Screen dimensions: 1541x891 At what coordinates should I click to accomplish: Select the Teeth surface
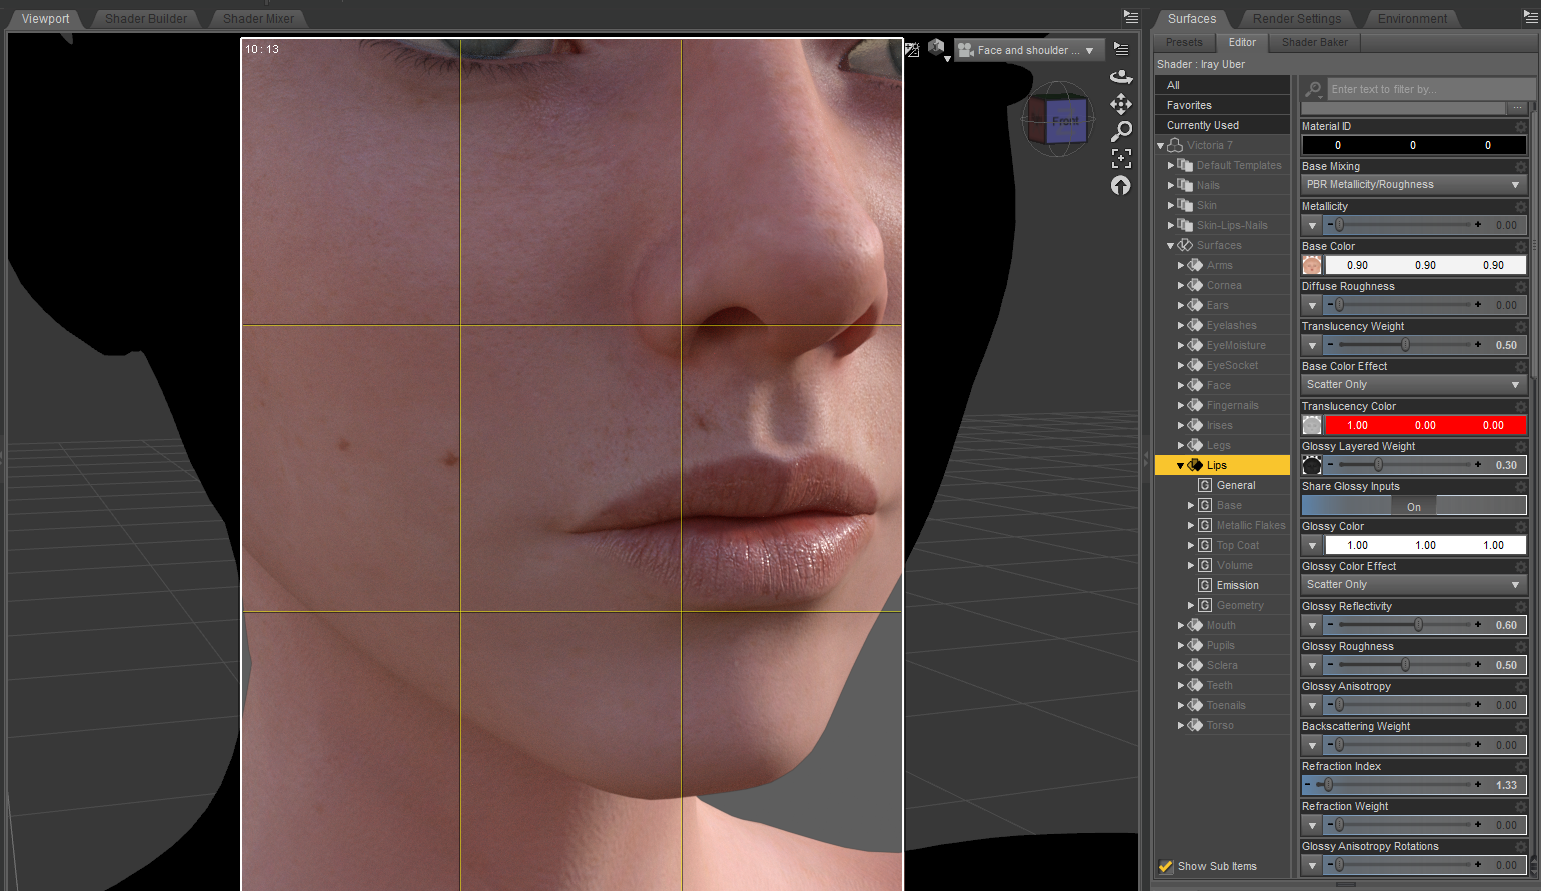[x=1219, y=685]
